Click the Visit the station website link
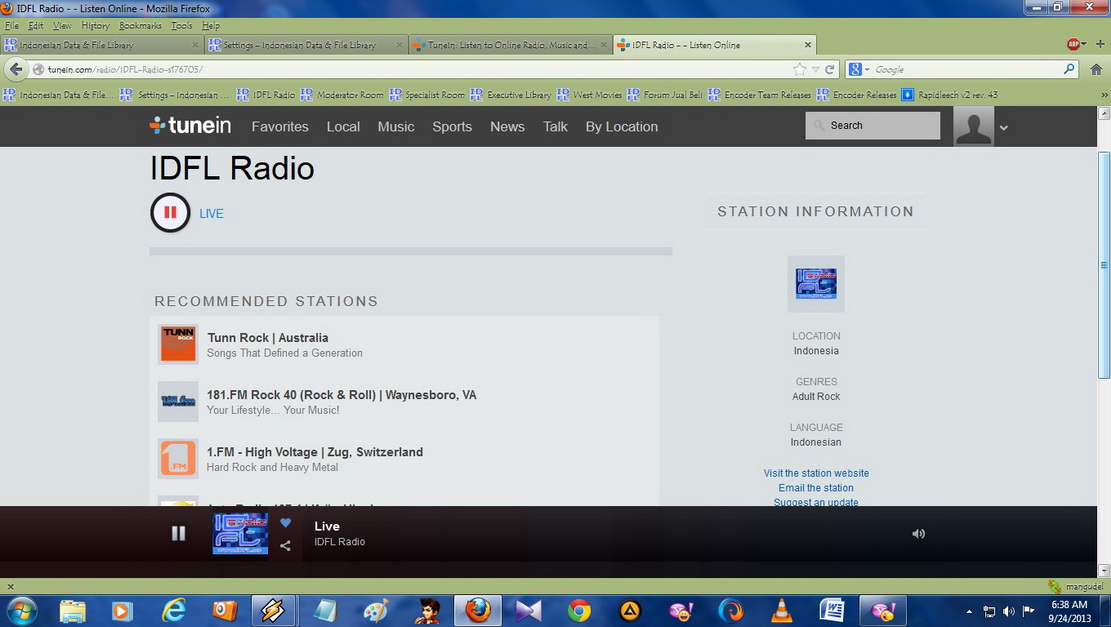The image size is (1111, 627). [x=816, y=473]
